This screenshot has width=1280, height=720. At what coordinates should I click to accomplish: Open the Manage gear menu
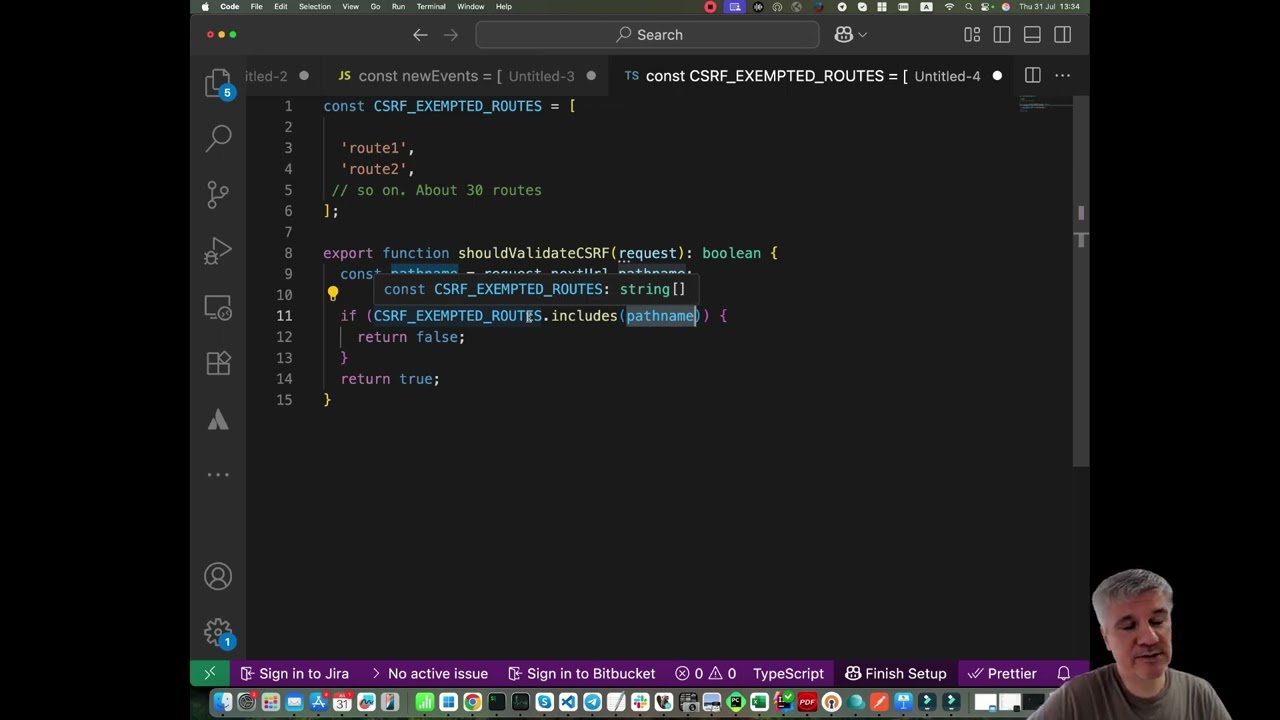[x=218, y=632]
